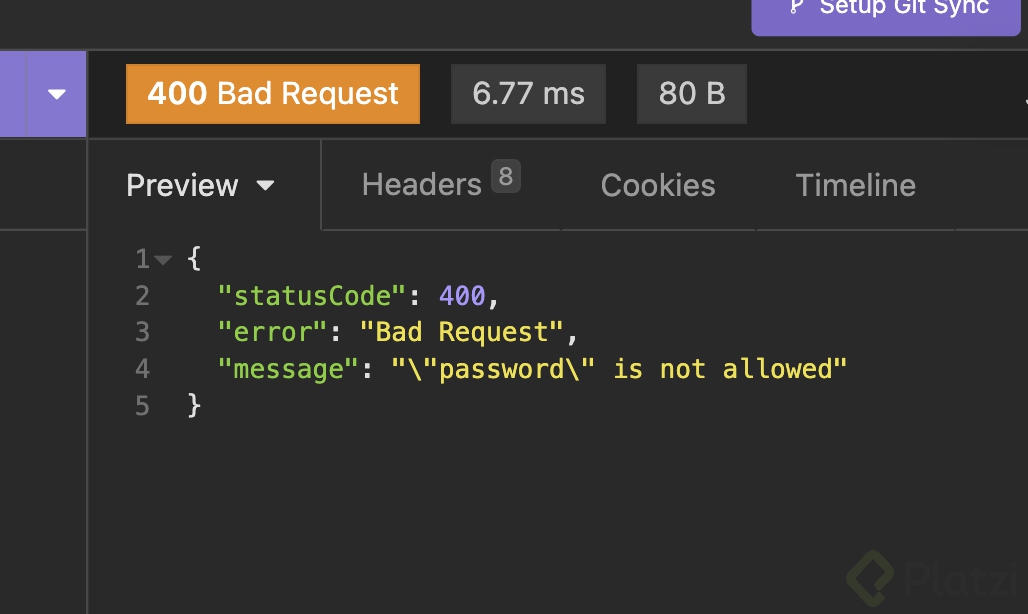Click the "password is not allowed" message value
The width and height of the screenshot is (1028, 614).
(619, 369)
